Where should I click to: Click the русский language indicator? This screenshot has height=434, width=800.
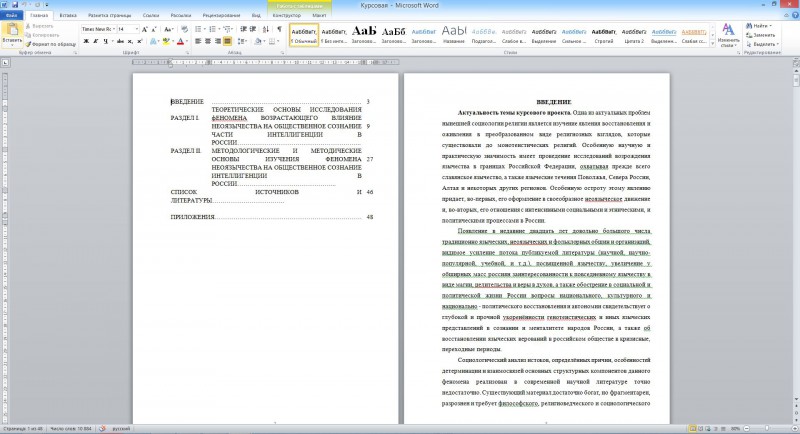[x=121, y=429]
